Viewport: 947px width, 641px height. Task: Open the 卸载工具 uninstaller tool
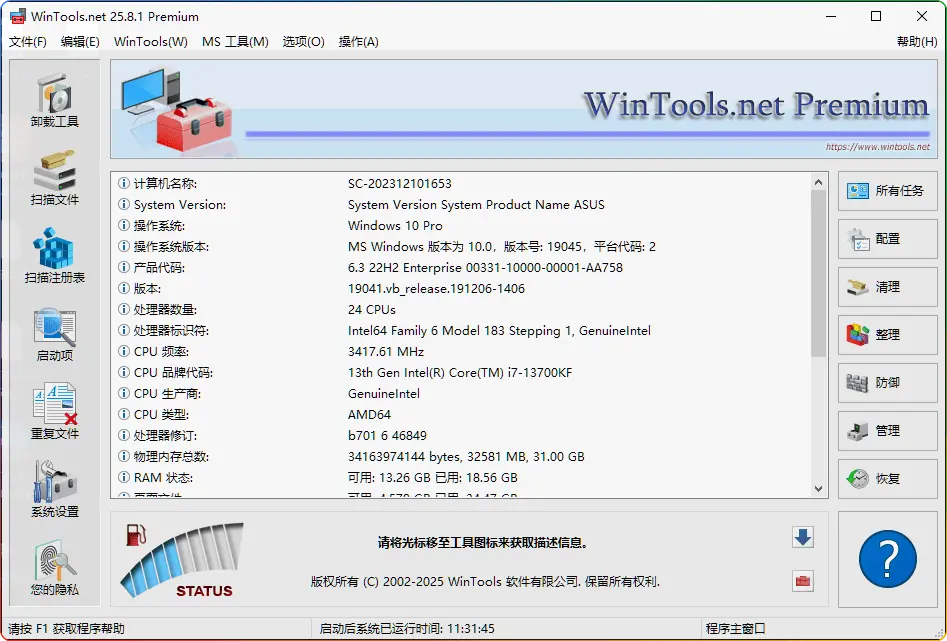coord(54,100)
